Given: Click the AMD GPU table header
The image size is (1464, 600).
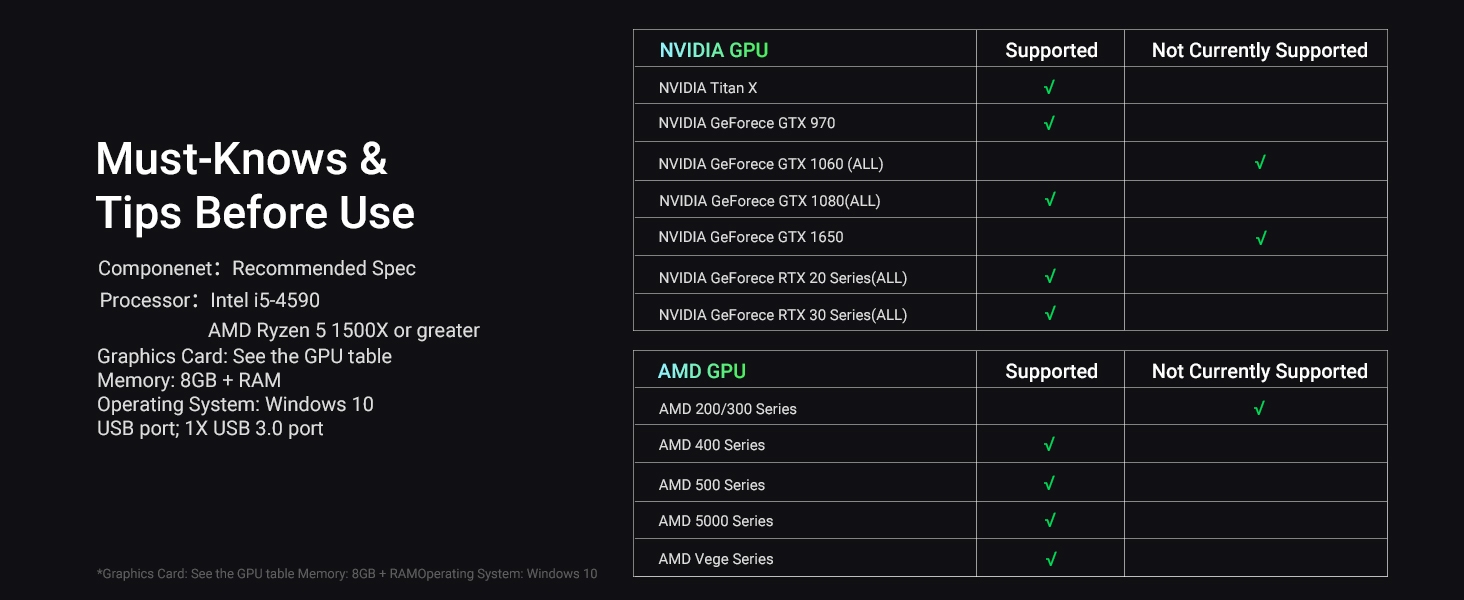Looking at the screenshot, I should (702, 371).
